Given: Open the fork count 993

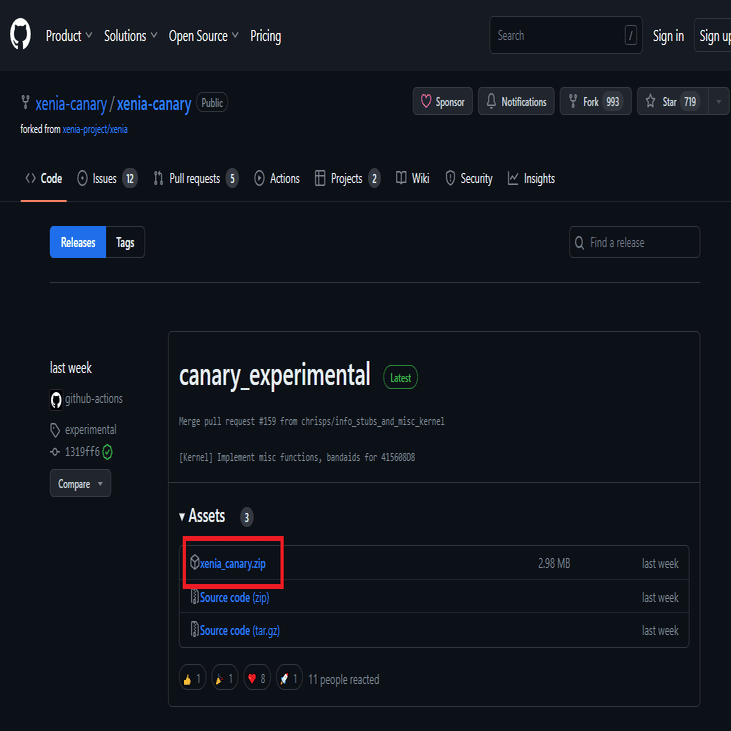Looking at the screenshot, I should pyautogui.click(x=613, y=102).
